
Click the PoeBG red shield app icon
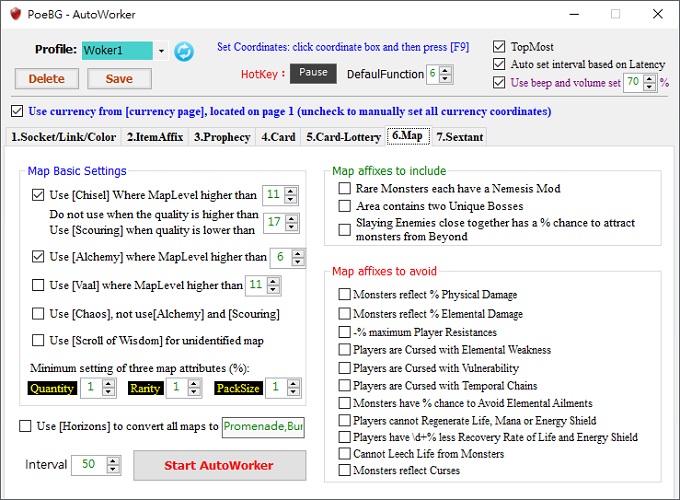(x=16, y=14)
